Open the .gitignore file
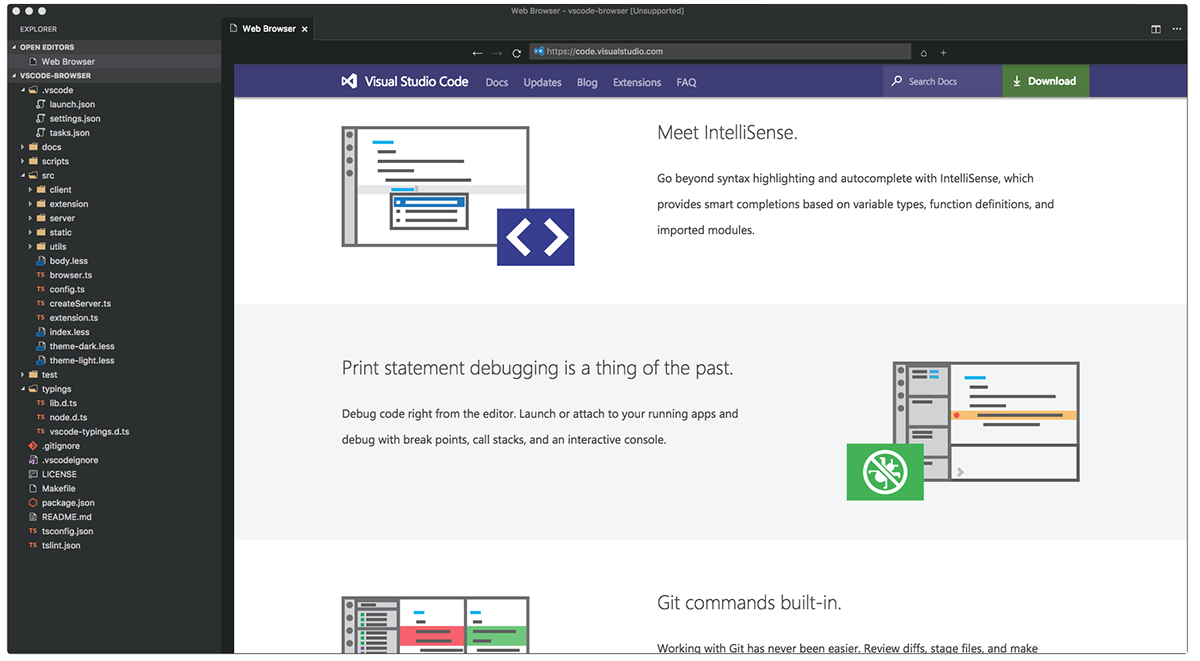This screenshot has height=661, width=1200. 60,446
